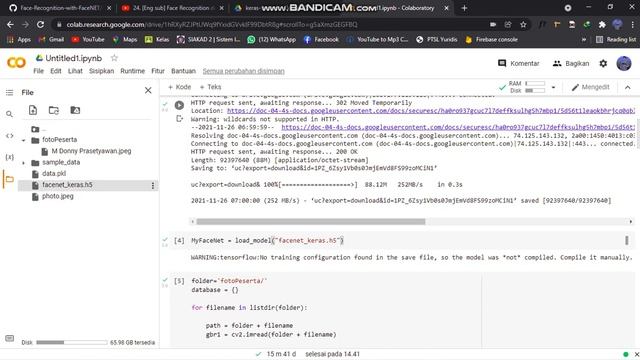
Task: Switch to the Face-Recognition GitHub tab
Action: (60, 8)
